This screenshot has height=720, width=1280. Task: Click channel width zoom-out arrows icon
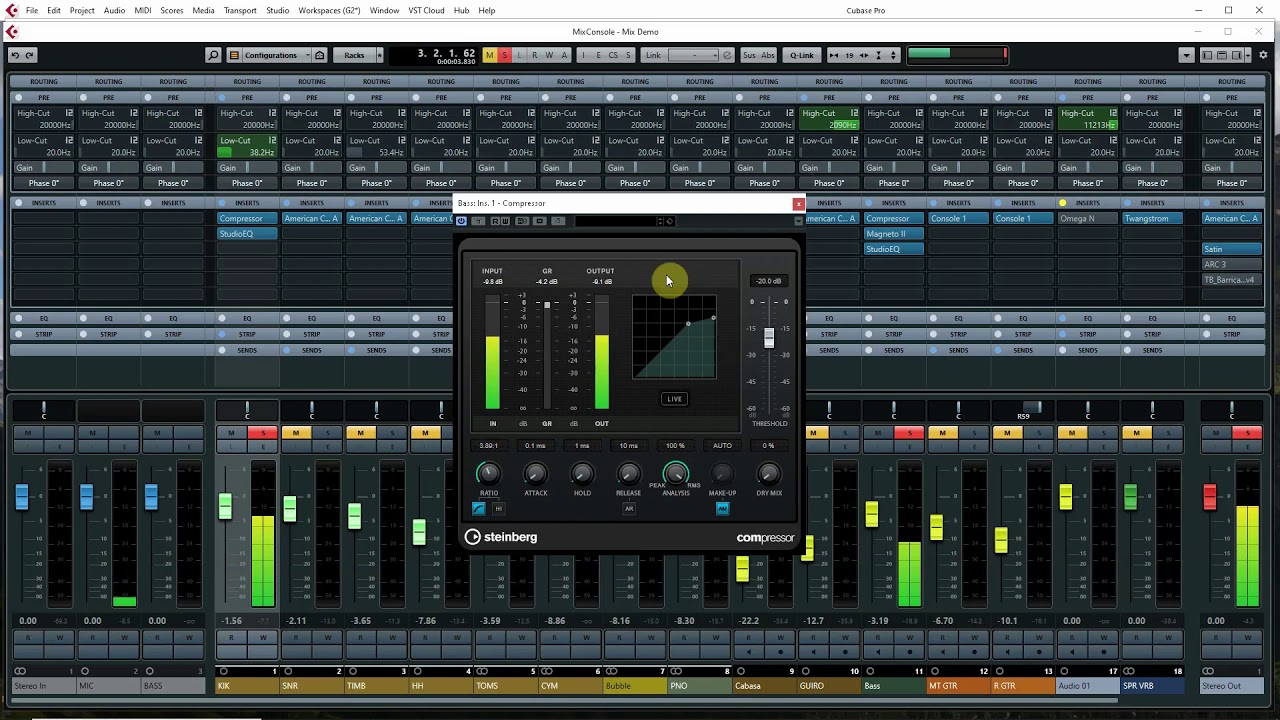834,55
